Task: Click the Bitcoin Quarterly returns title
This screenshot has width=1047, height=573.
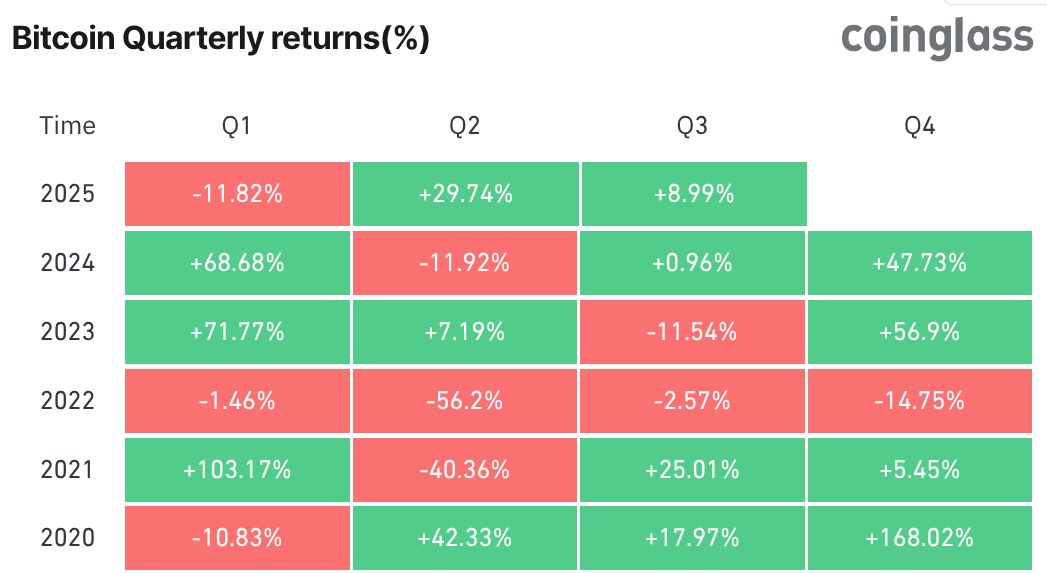Action: (220, 39)
